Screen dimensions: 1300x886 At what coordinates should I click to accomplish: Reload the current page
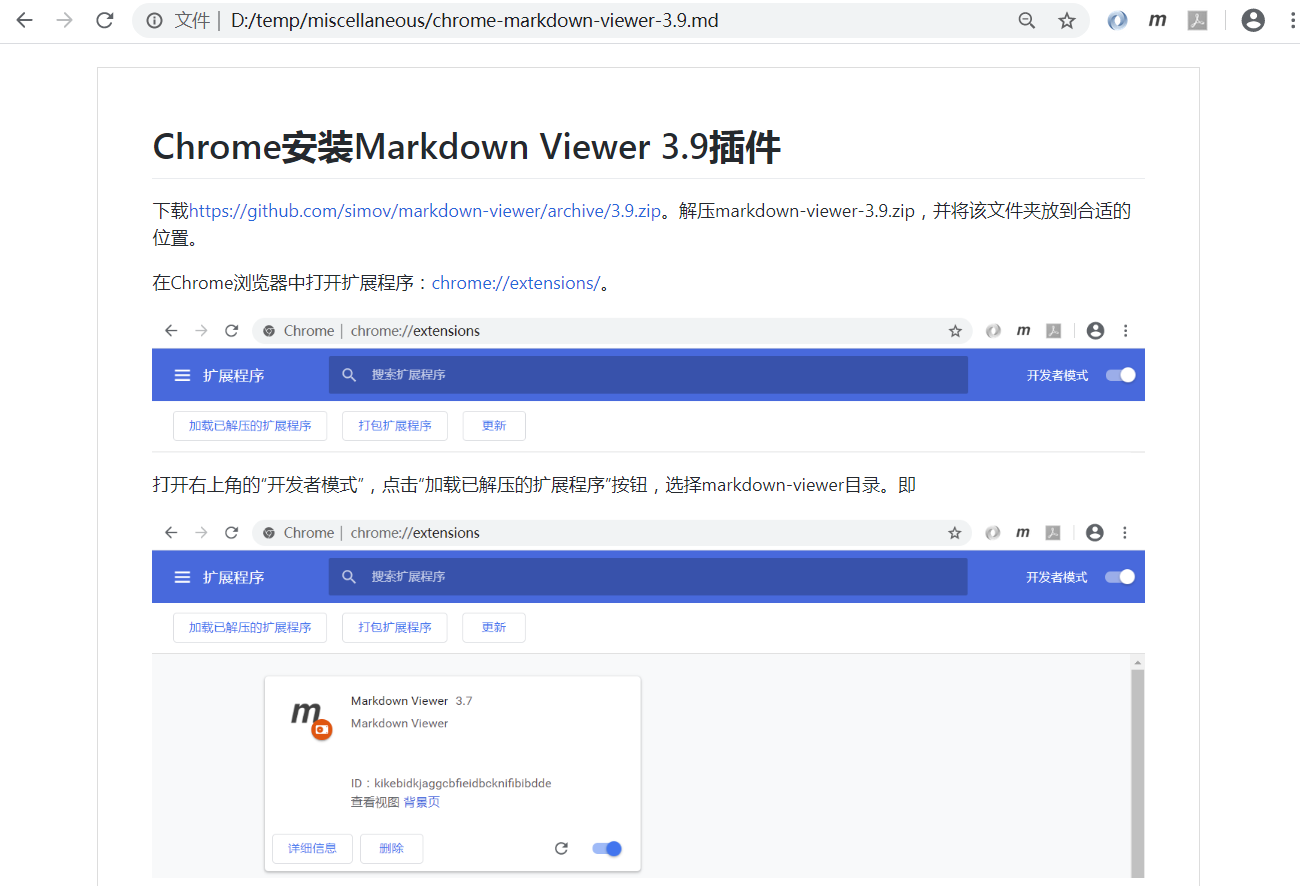pyautogui.click(x=104, y=20)
